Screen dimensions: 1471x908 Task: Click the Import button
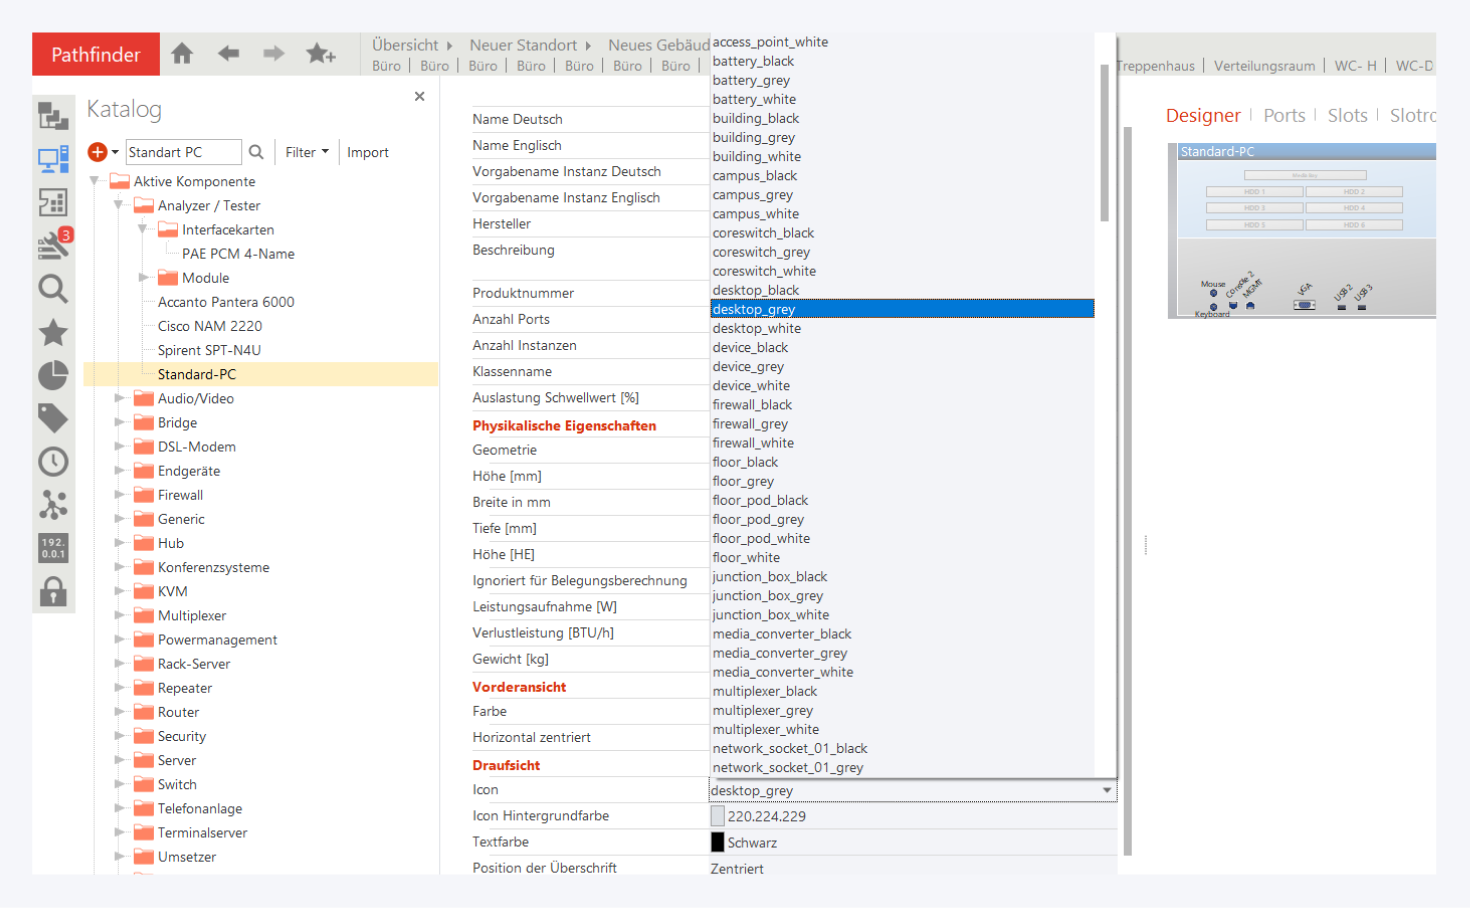tap(367, 152)
